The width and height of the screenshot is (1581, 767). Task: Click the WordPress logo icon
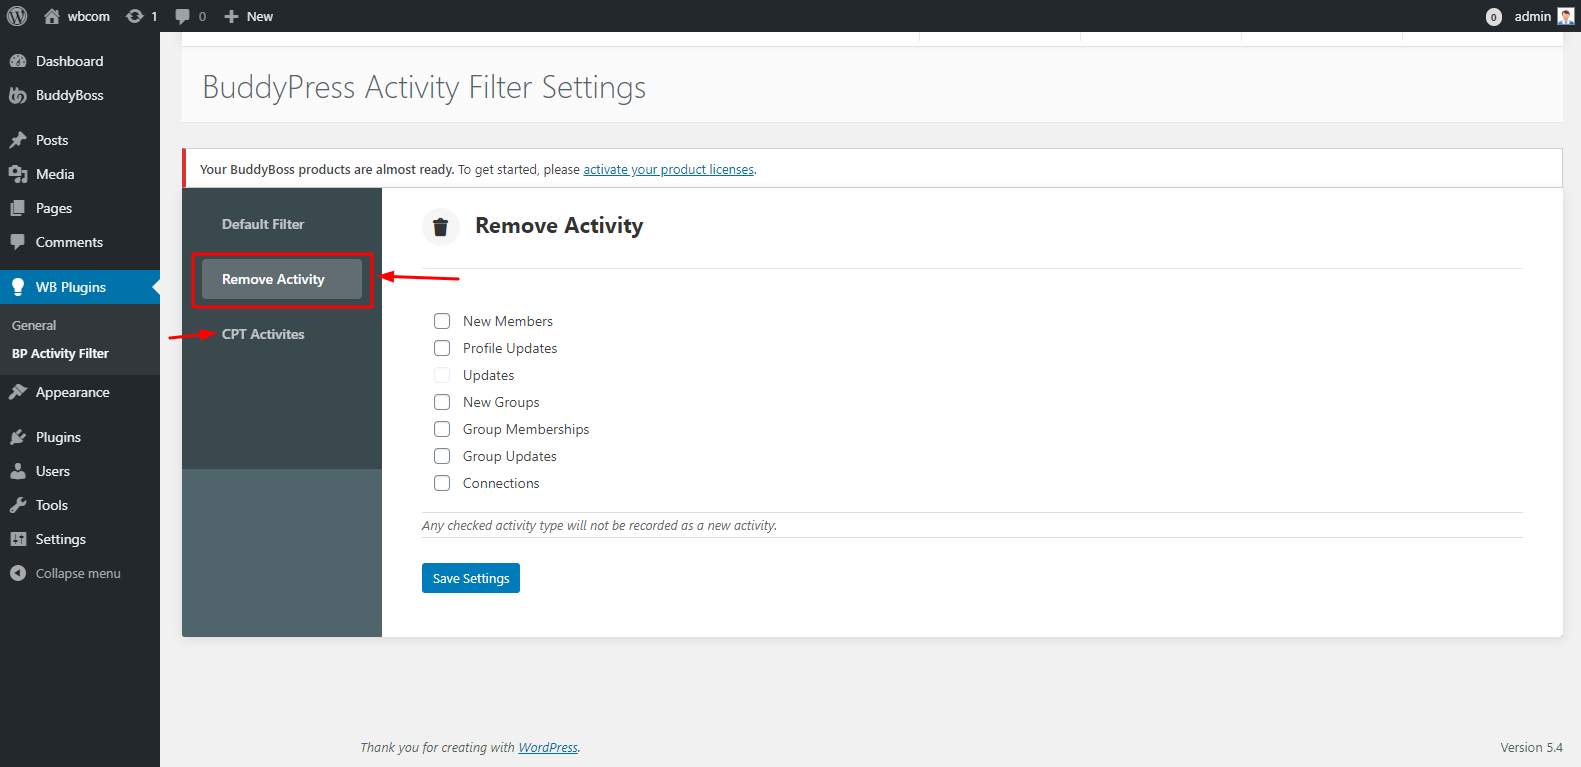17,16
